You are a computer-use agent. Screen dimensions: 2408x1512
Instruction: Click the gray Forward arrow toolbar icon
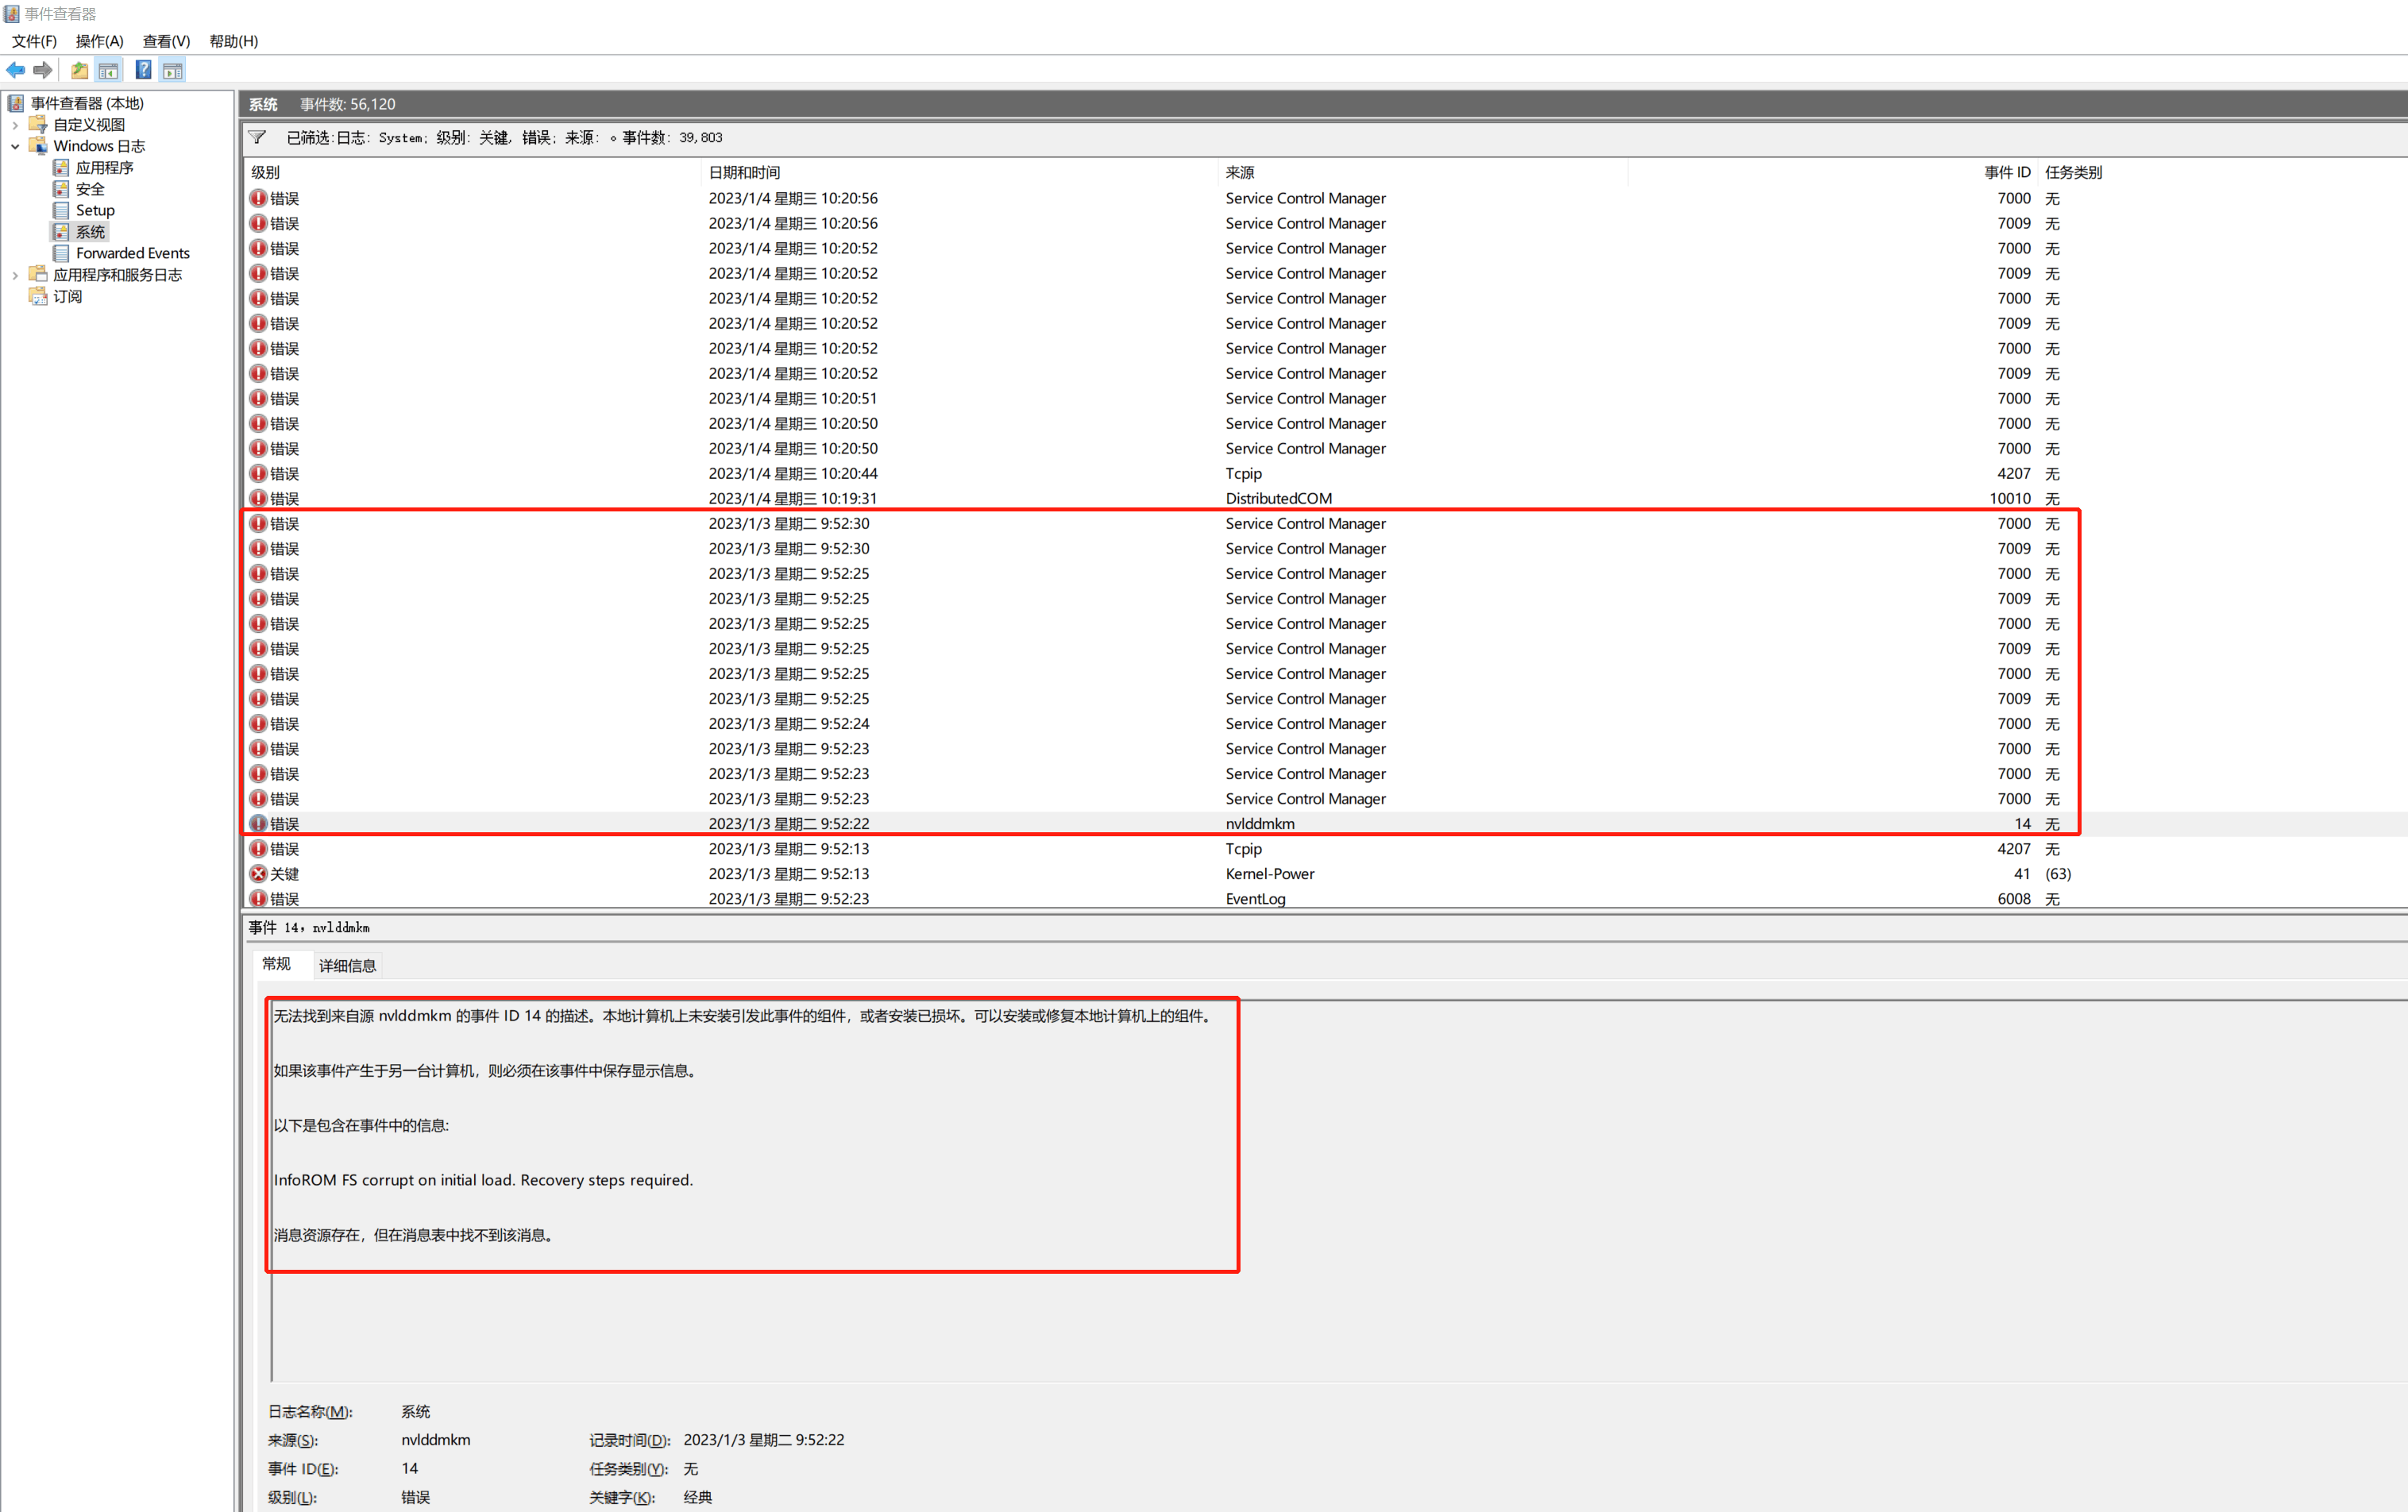43,70
